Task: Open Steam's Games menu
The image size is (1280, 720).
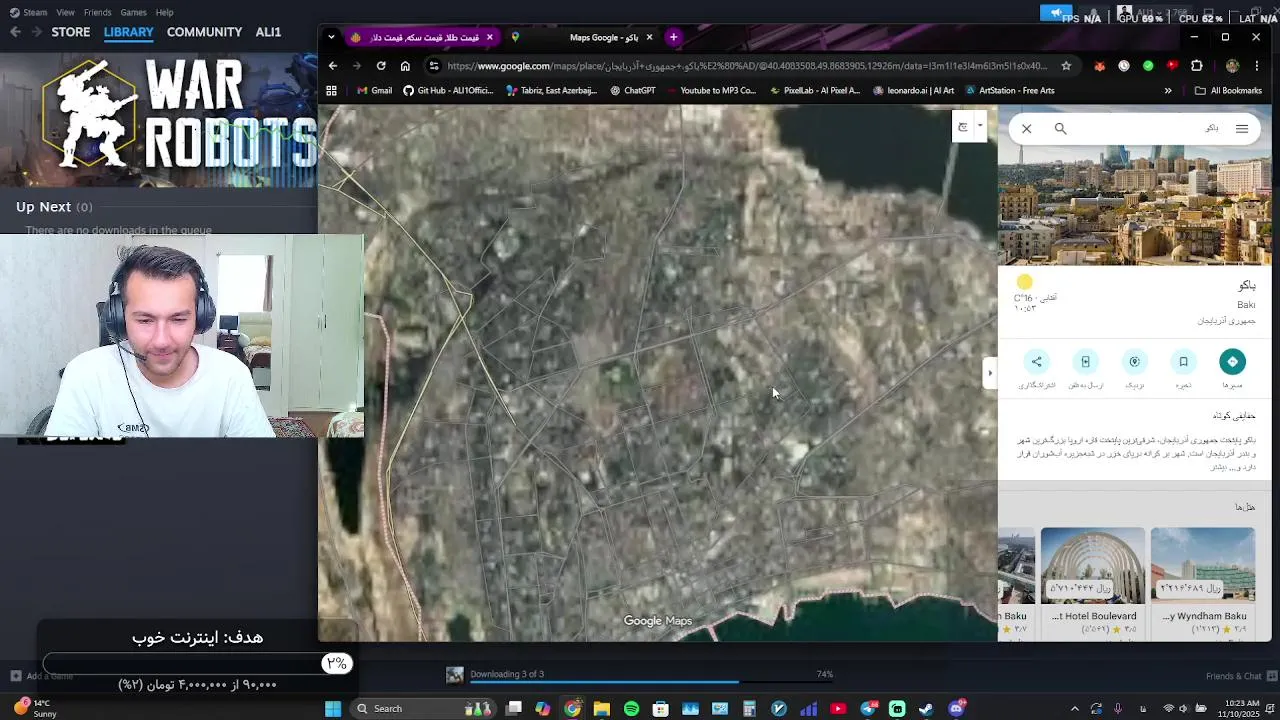Action: (x=133, y=12)
